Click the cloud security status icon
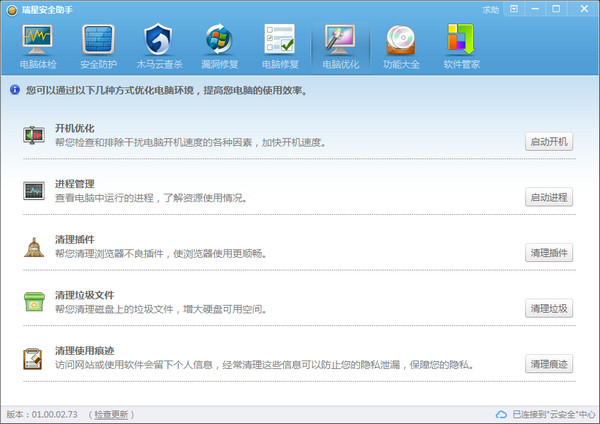 [x=502, y=414]
